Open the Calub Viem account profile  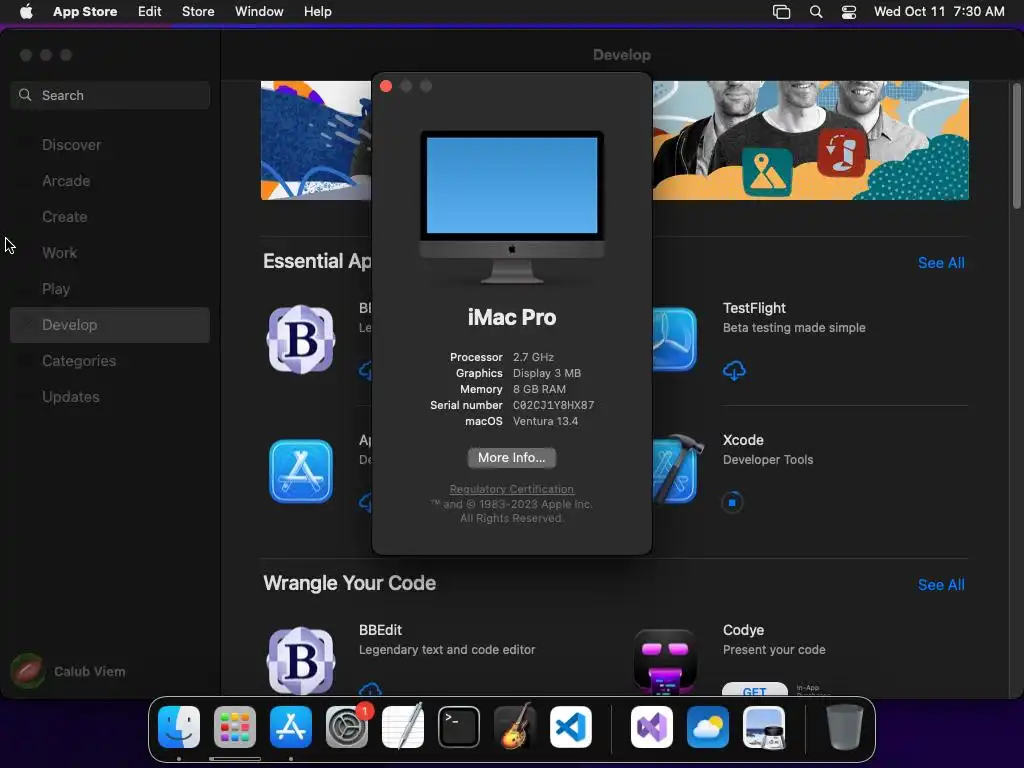coord(68,671)
